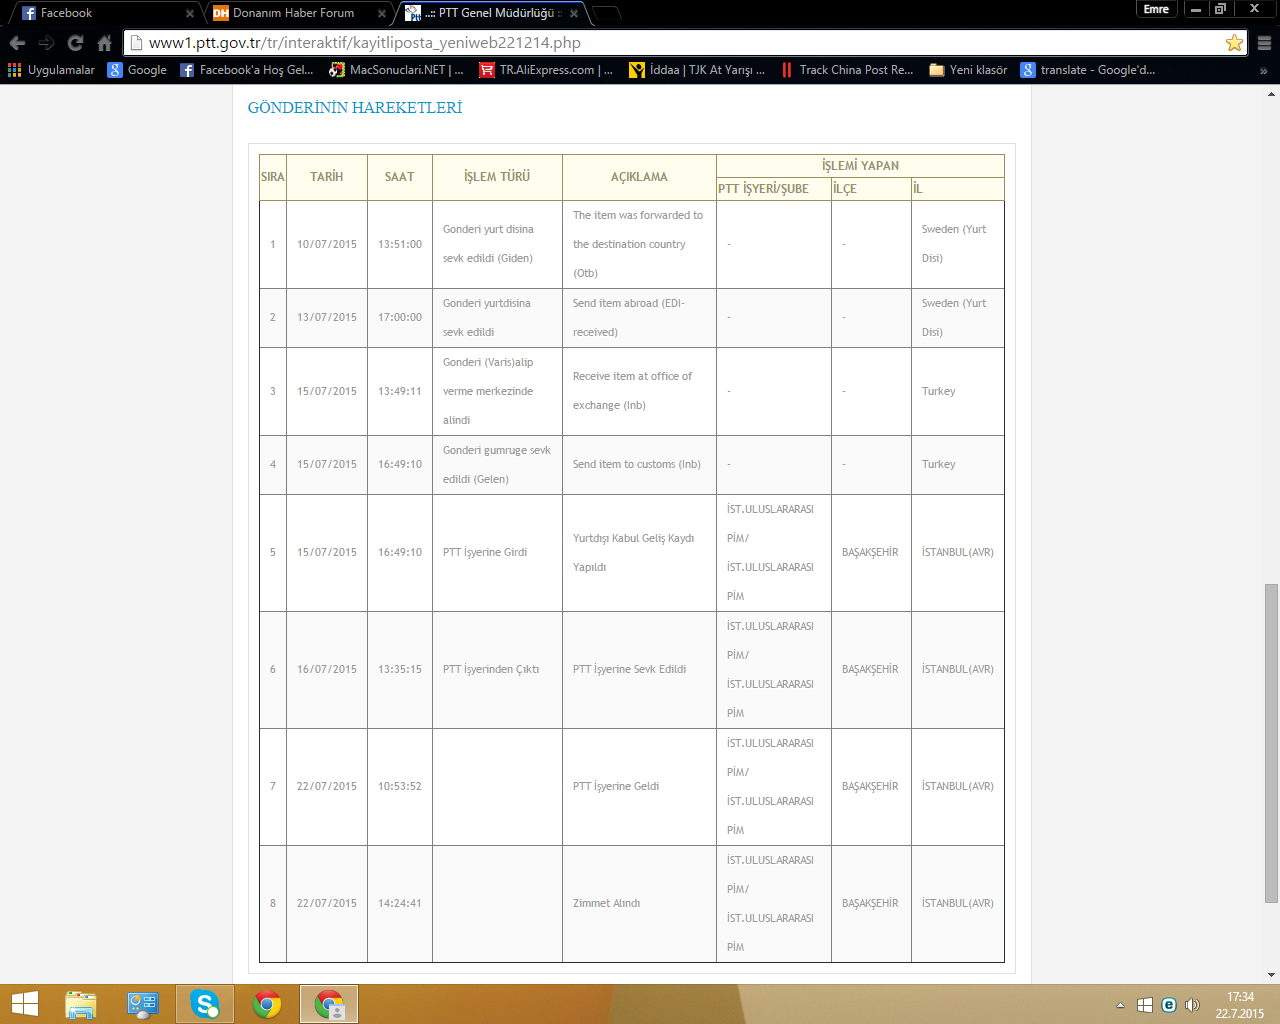Click the date 13/07/2015 cell

tap(326, 317)
